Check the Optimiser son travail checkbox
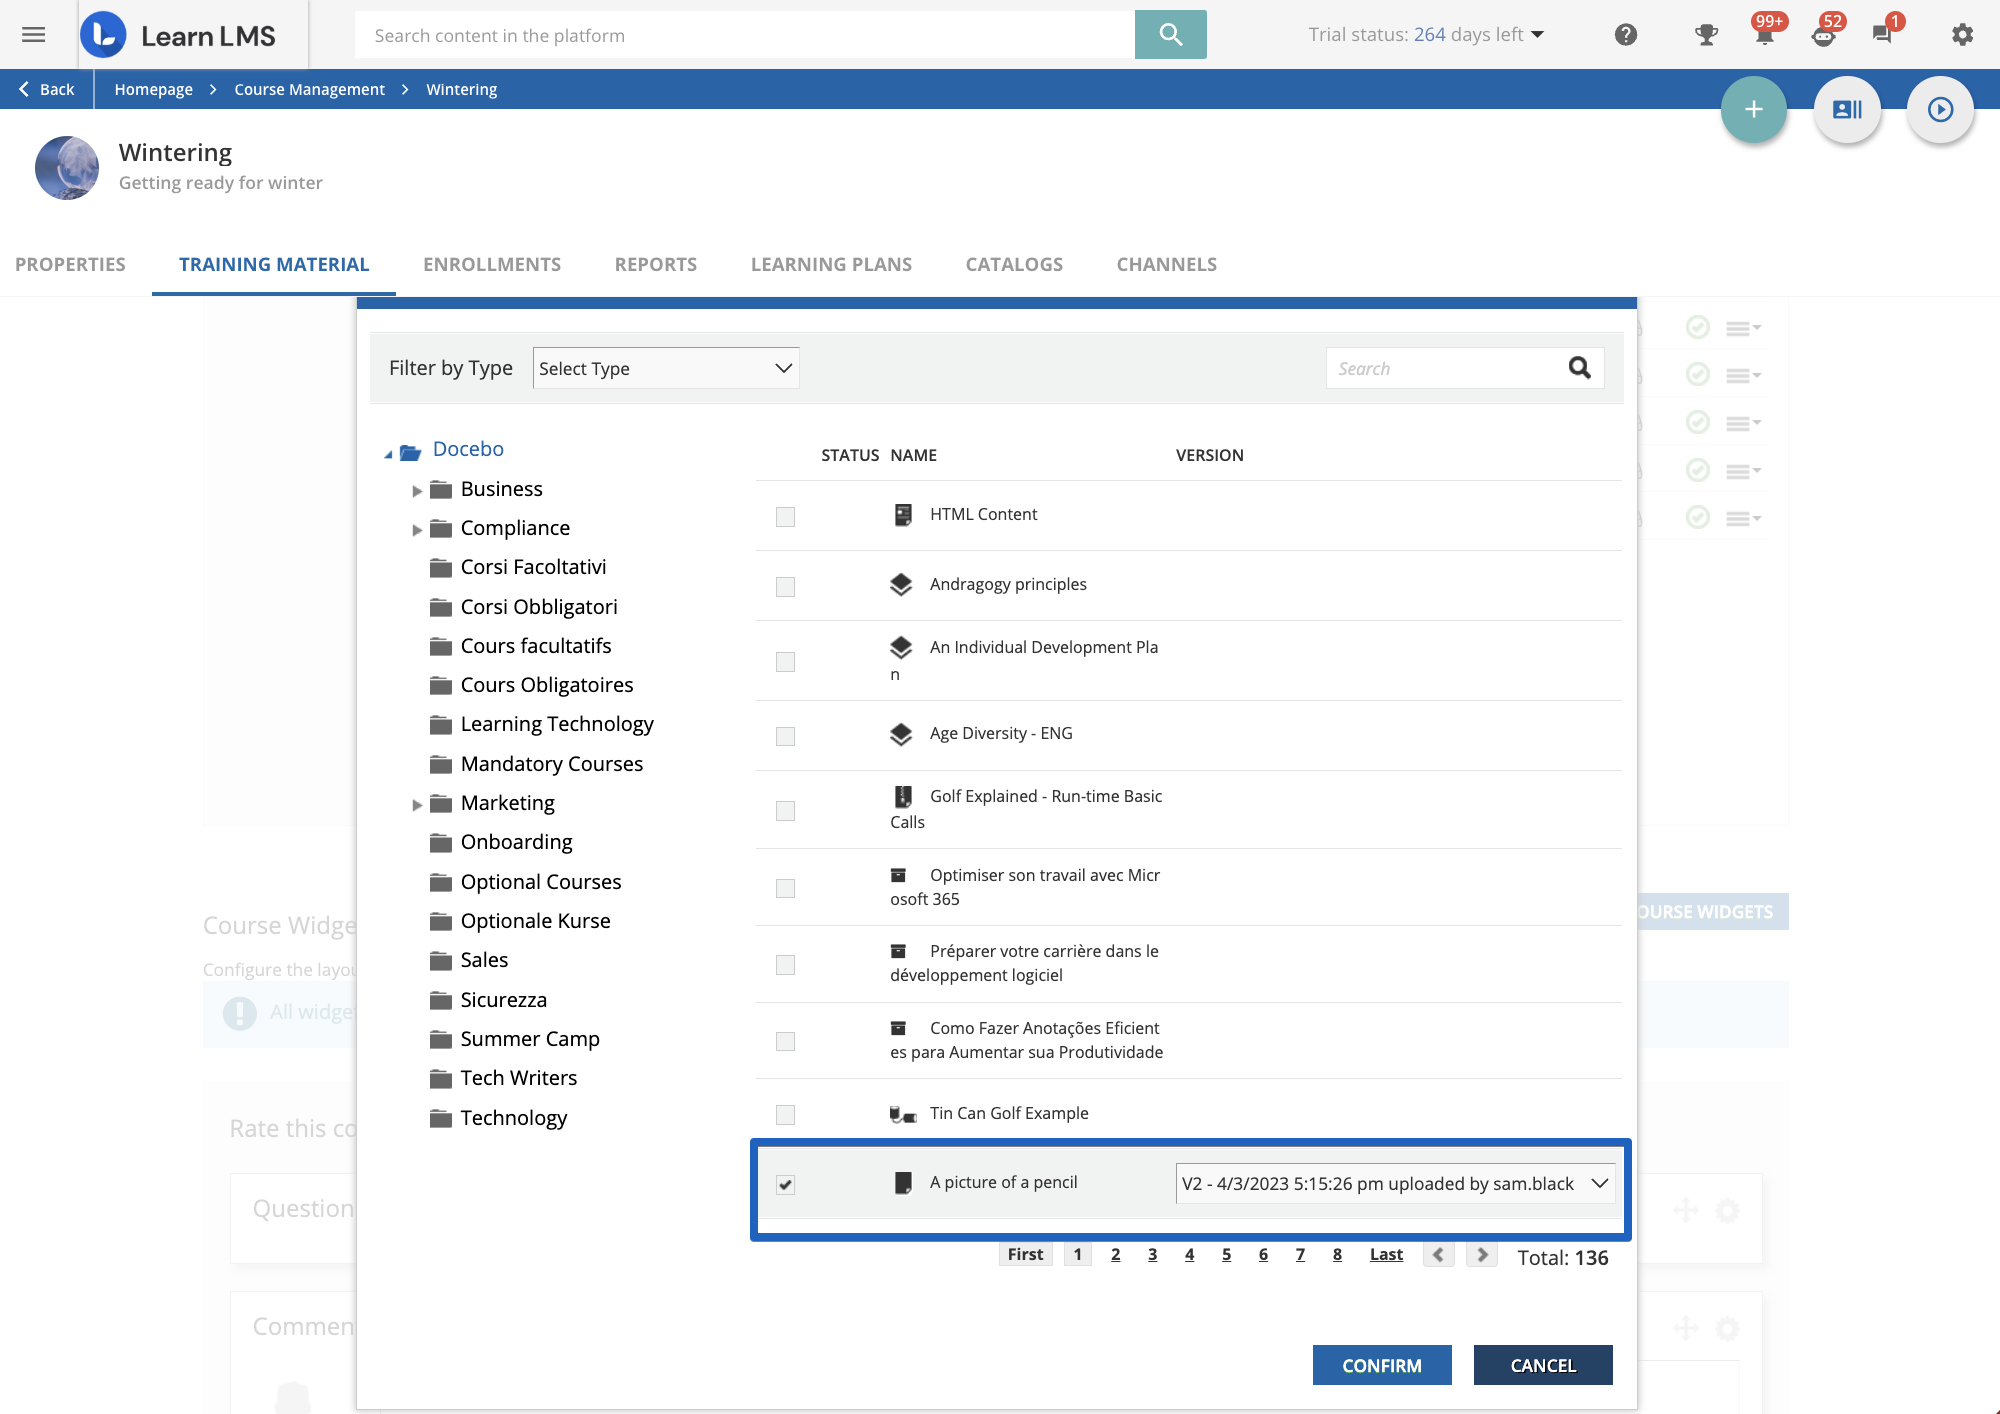 tap(785, 888)
